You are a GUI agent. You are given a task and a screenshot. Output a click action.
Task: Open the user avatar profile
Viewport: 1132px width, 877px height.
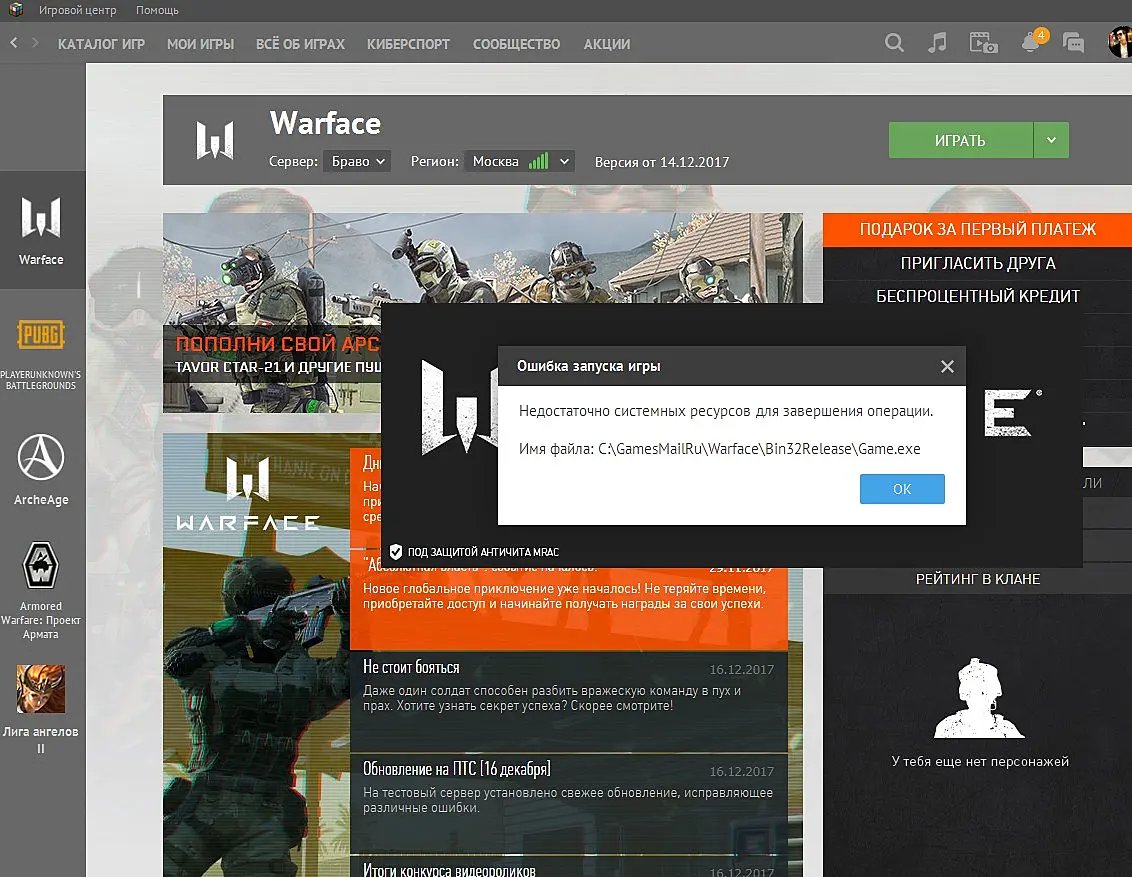click(x=1120, y=42)
